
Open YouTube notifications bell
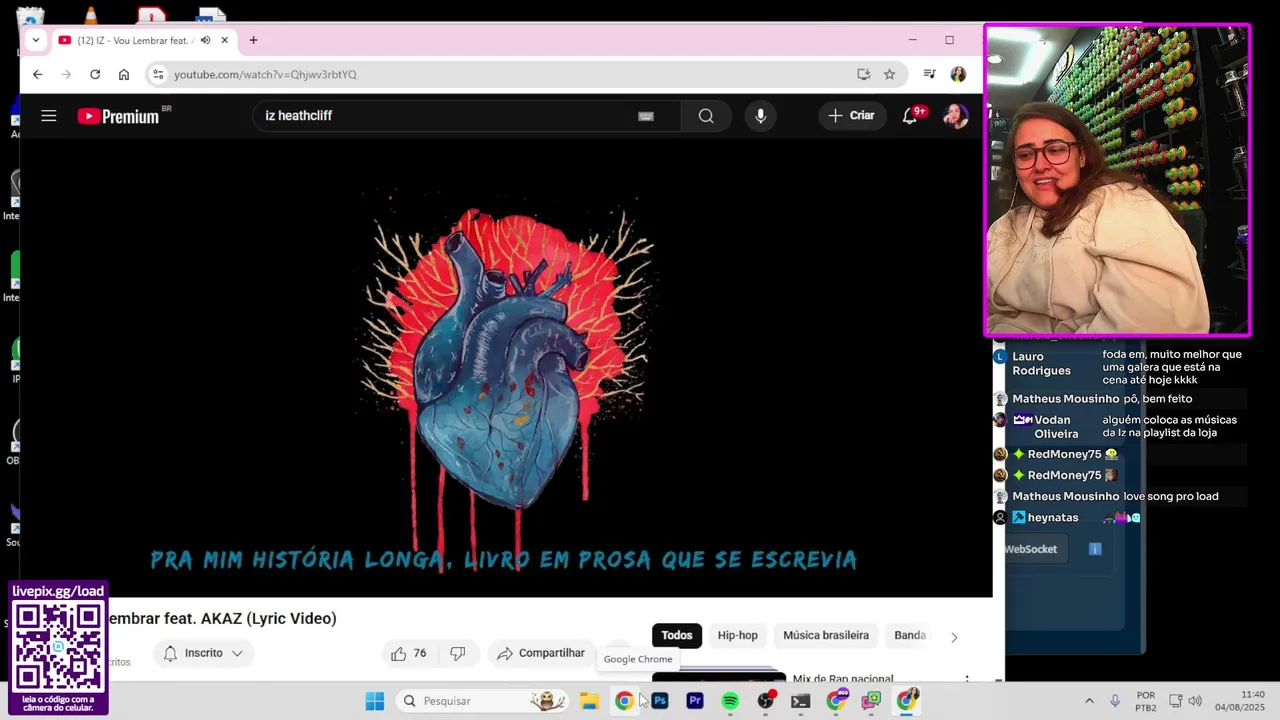tap(910, 116)
